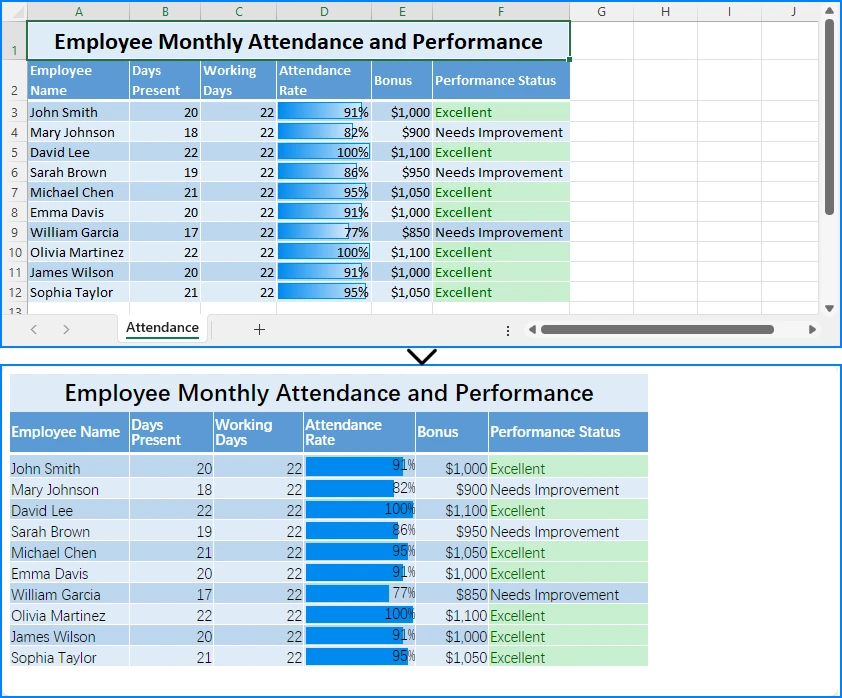The width and height of the screenshot is (842, 698).
Task: Click the vertical scrollbar thumb
Action: [x=828, y=115]
